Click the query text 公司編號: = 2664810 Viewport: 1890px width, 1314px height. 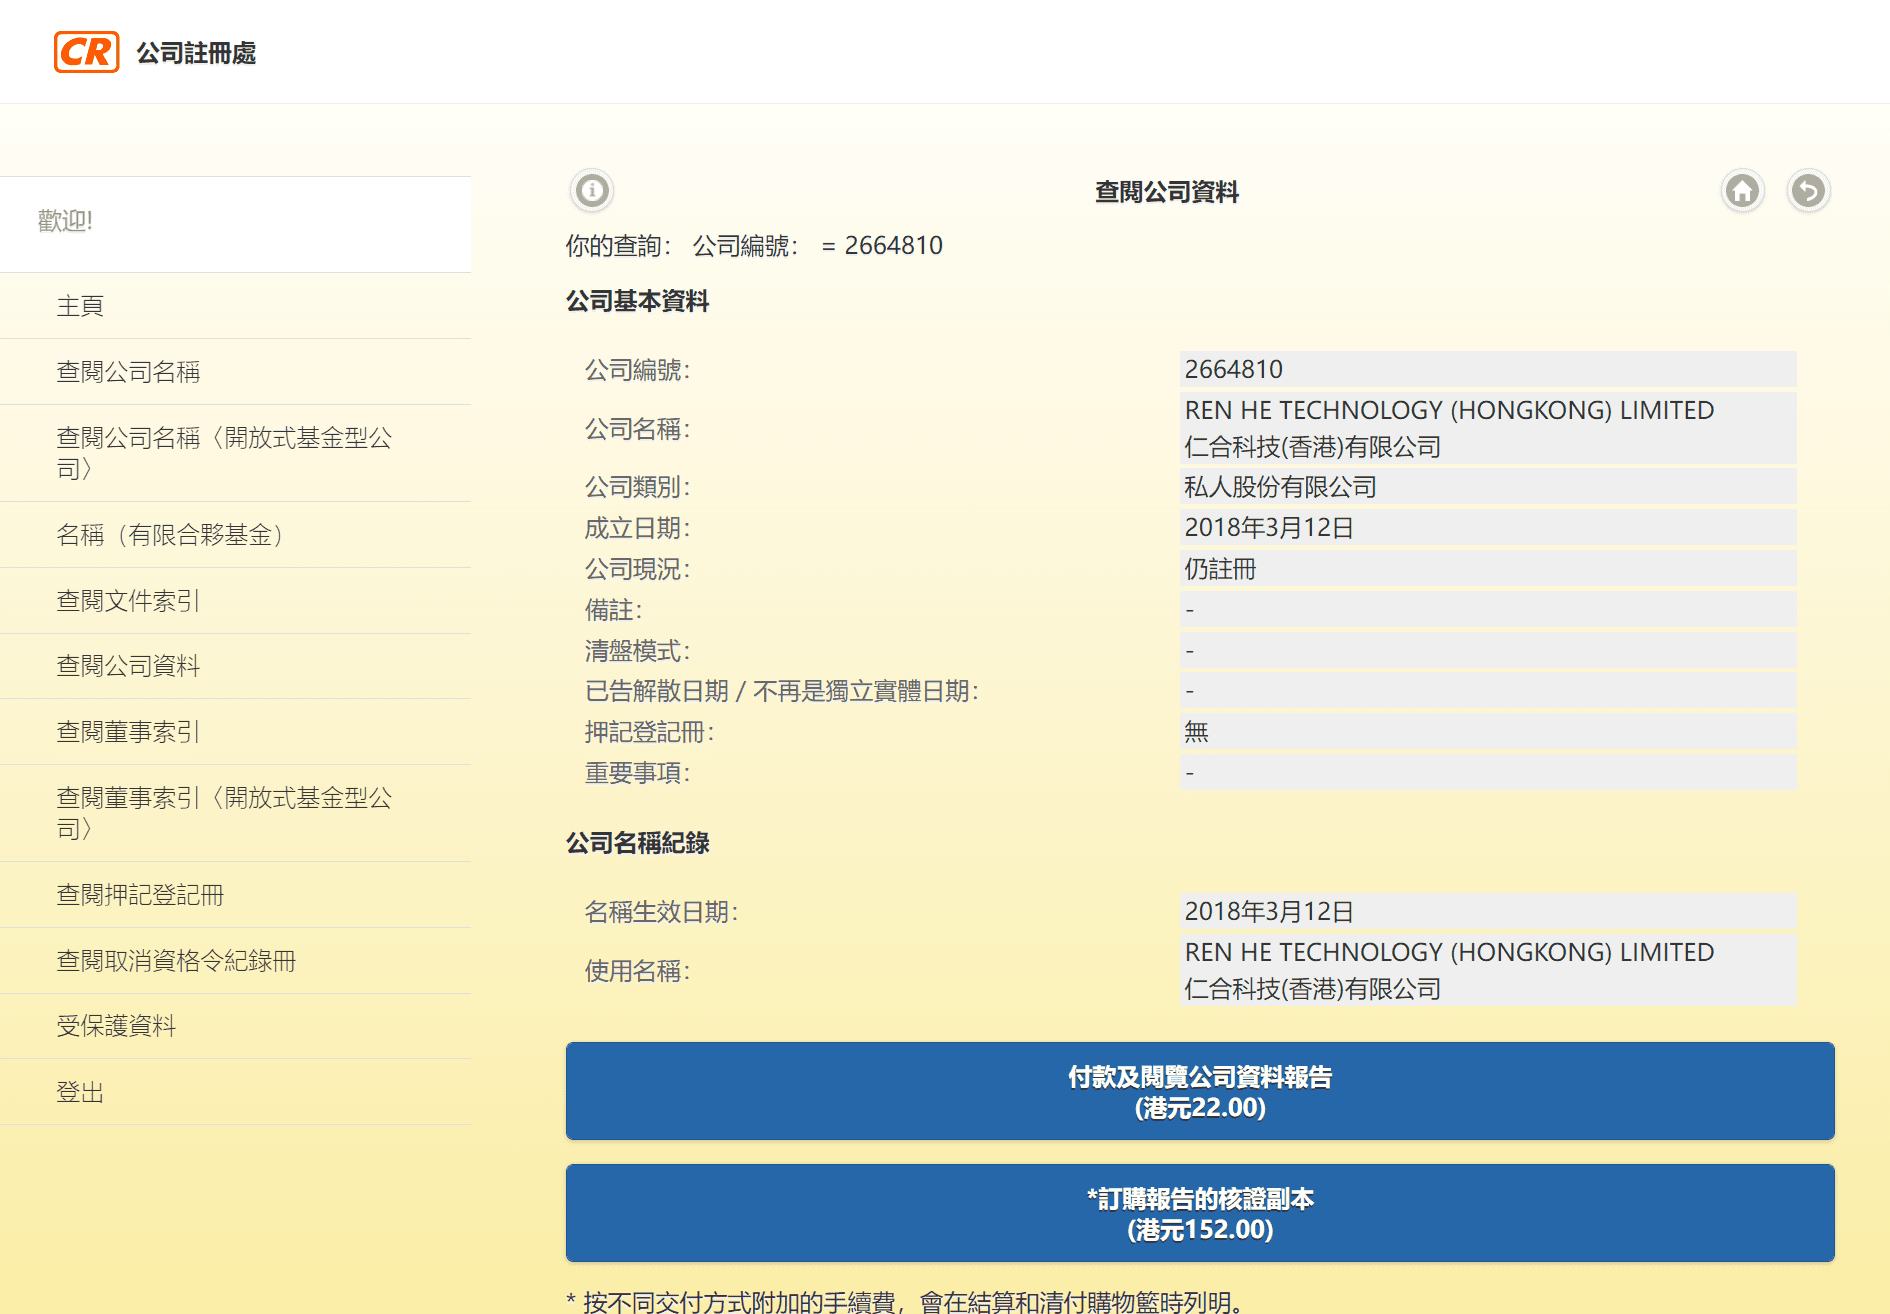(817, 245)
